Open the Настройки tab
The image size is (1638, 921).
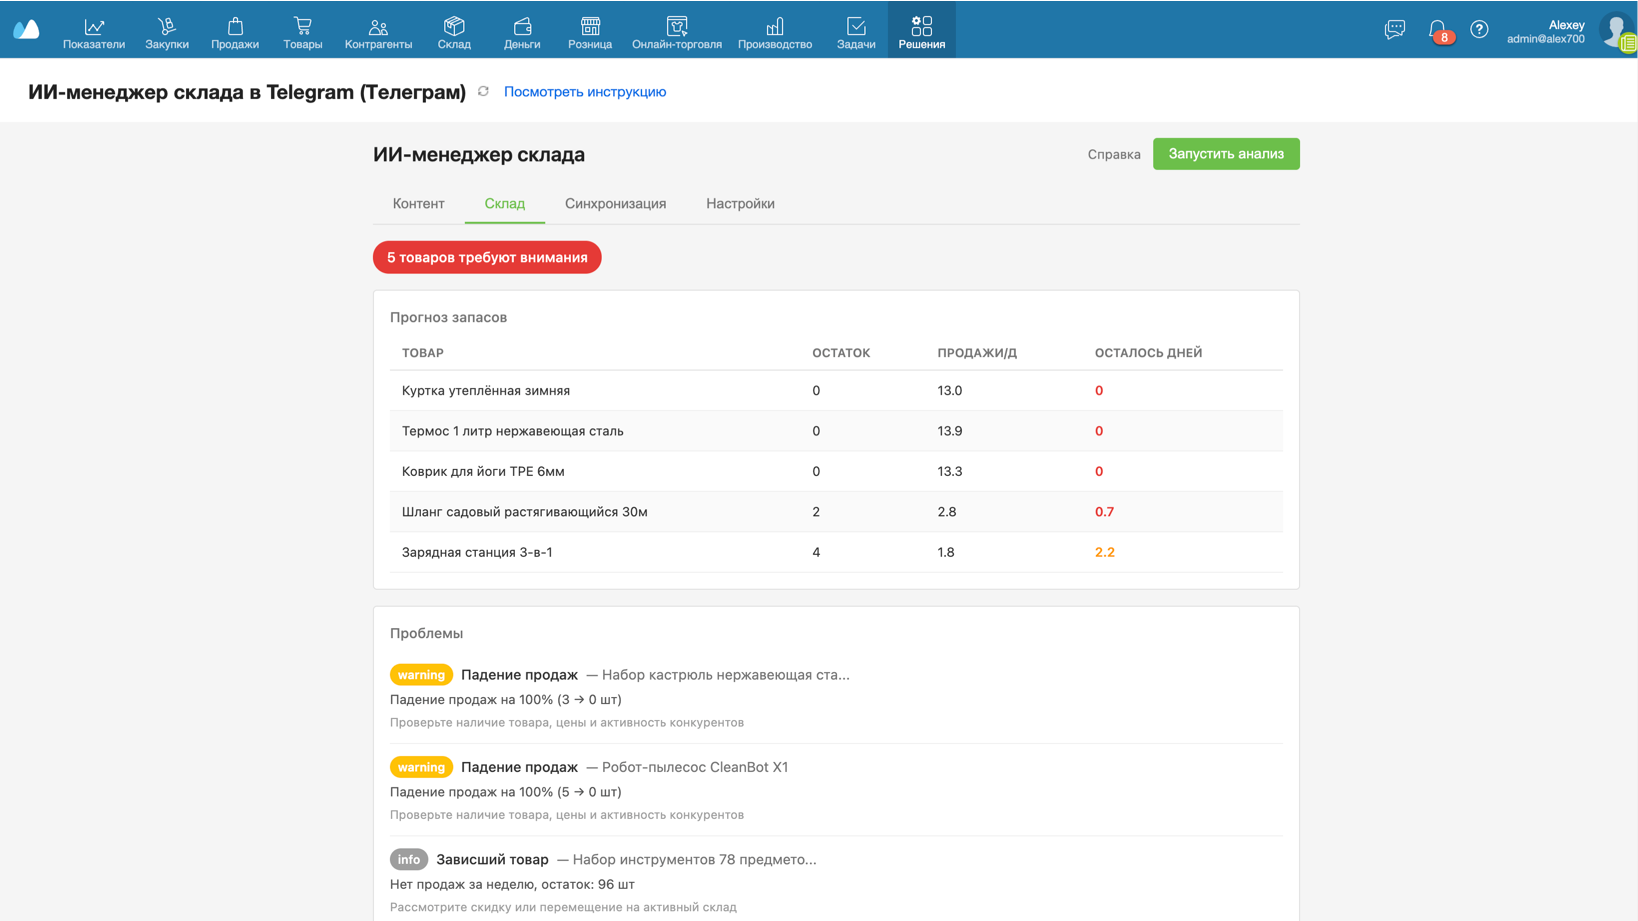[740, 203]
